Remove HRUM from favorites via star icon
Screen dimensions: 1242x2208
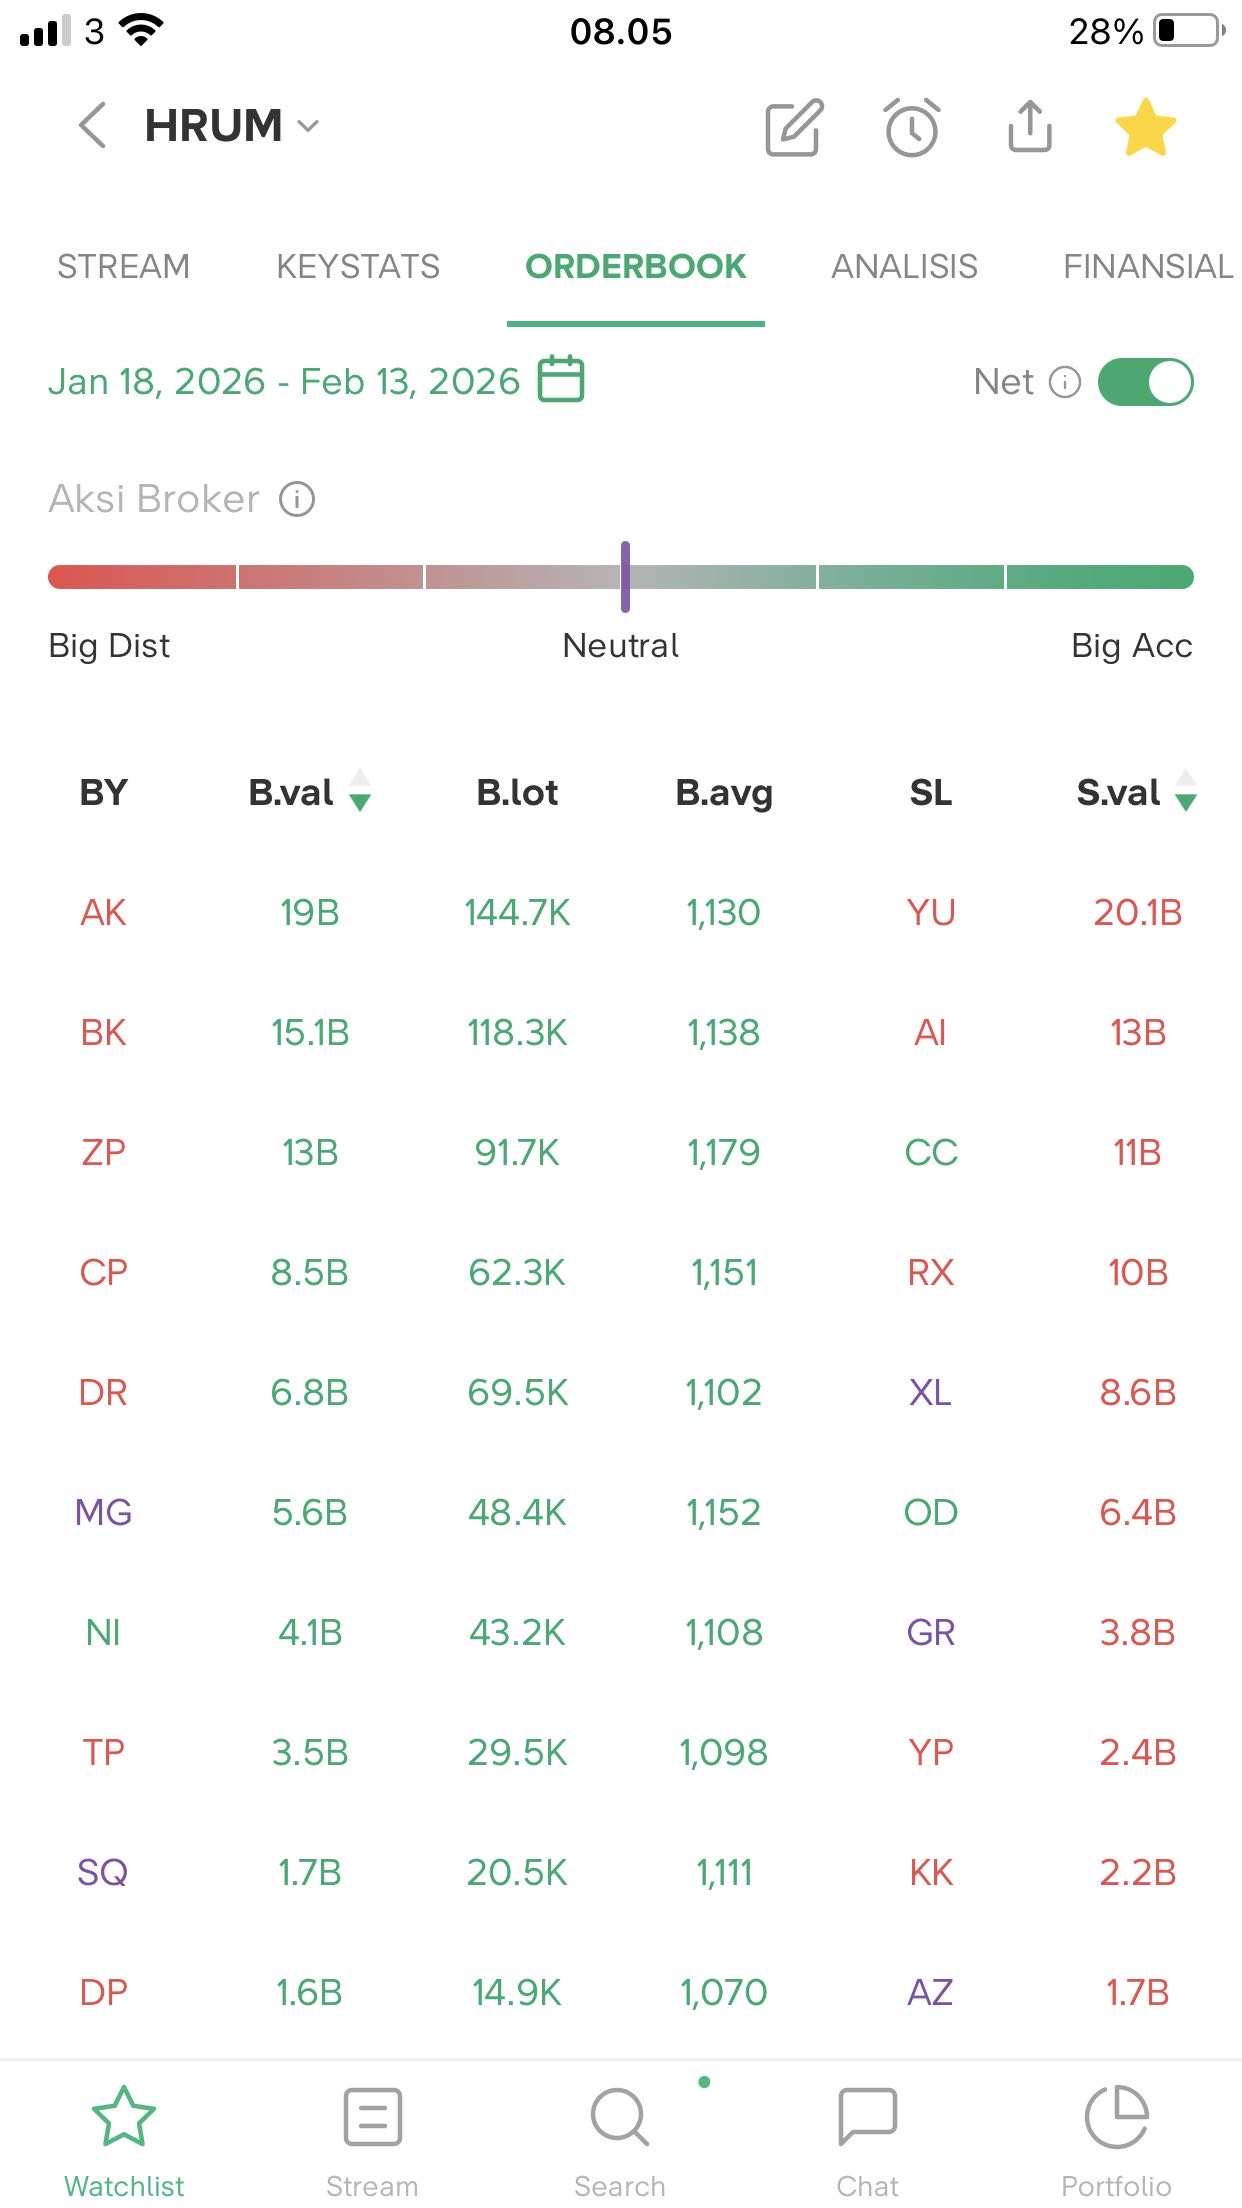(x=1145, y=127)
